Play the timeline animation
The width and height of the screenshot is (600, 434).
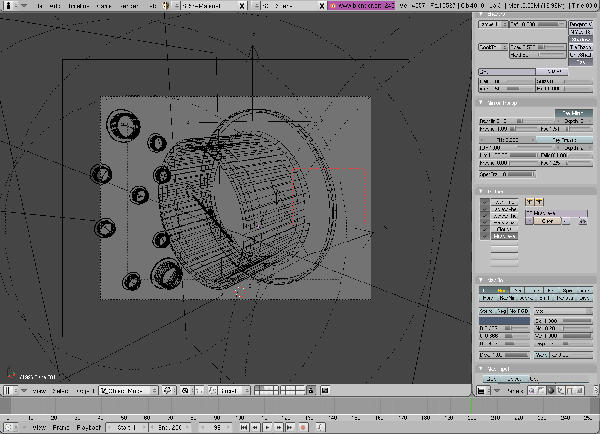tap(267, 427)
